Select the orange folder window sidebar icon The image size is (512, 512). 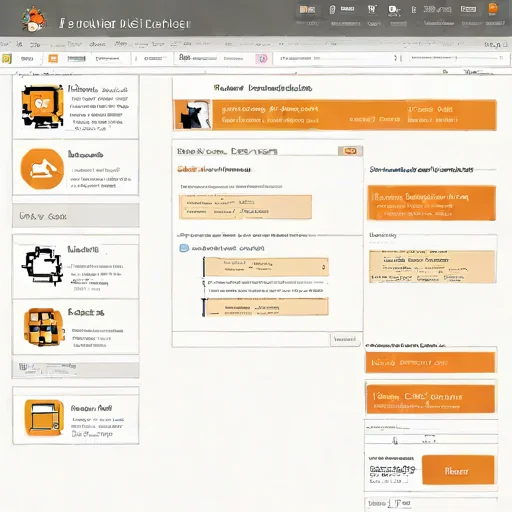[44, 418]
